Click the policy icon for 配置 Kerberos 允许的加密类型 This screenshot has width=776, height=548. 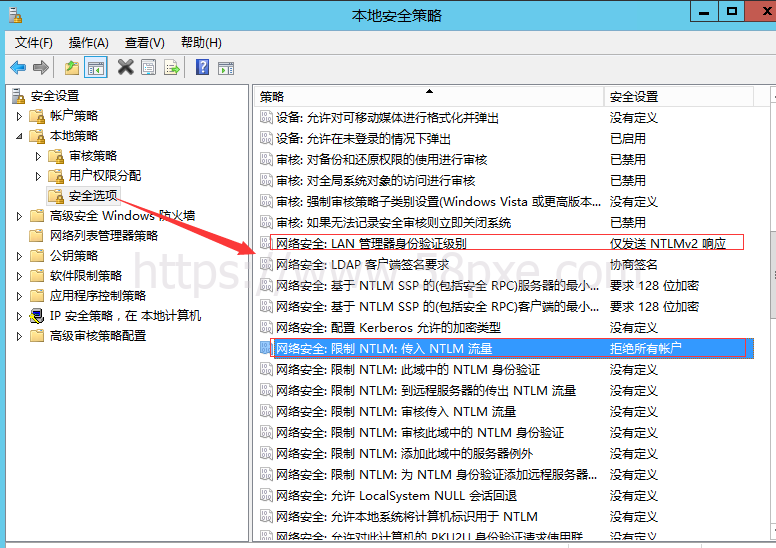(x=266, y=327)
